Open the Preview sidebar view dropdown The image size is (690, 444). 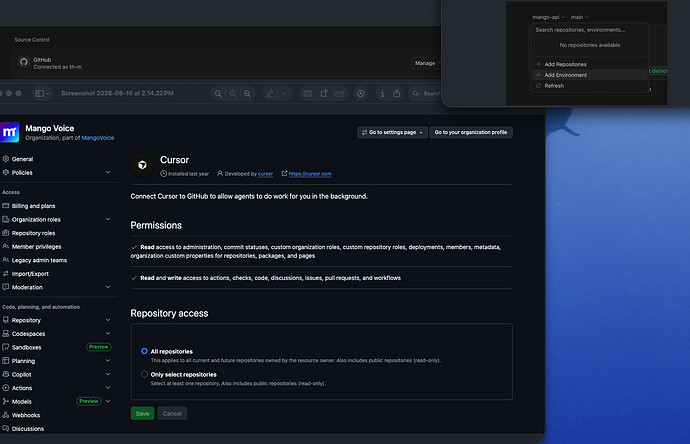pos(42,93)
